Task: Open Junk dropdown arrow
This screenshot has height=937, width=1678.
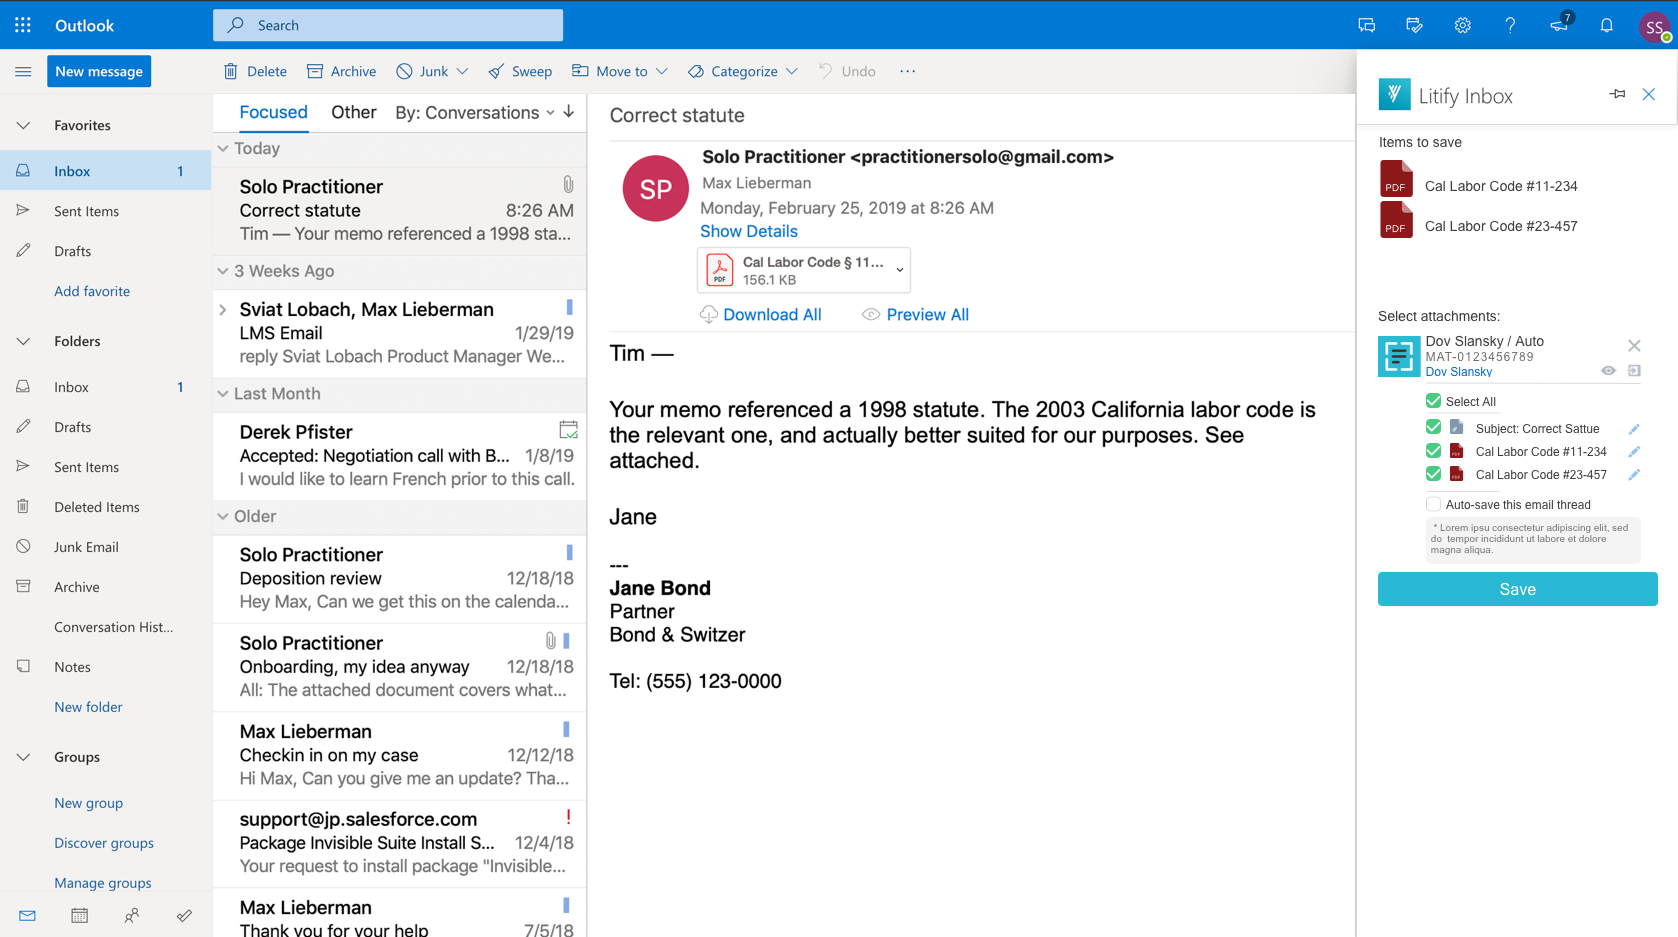Action: pos(462,71)
